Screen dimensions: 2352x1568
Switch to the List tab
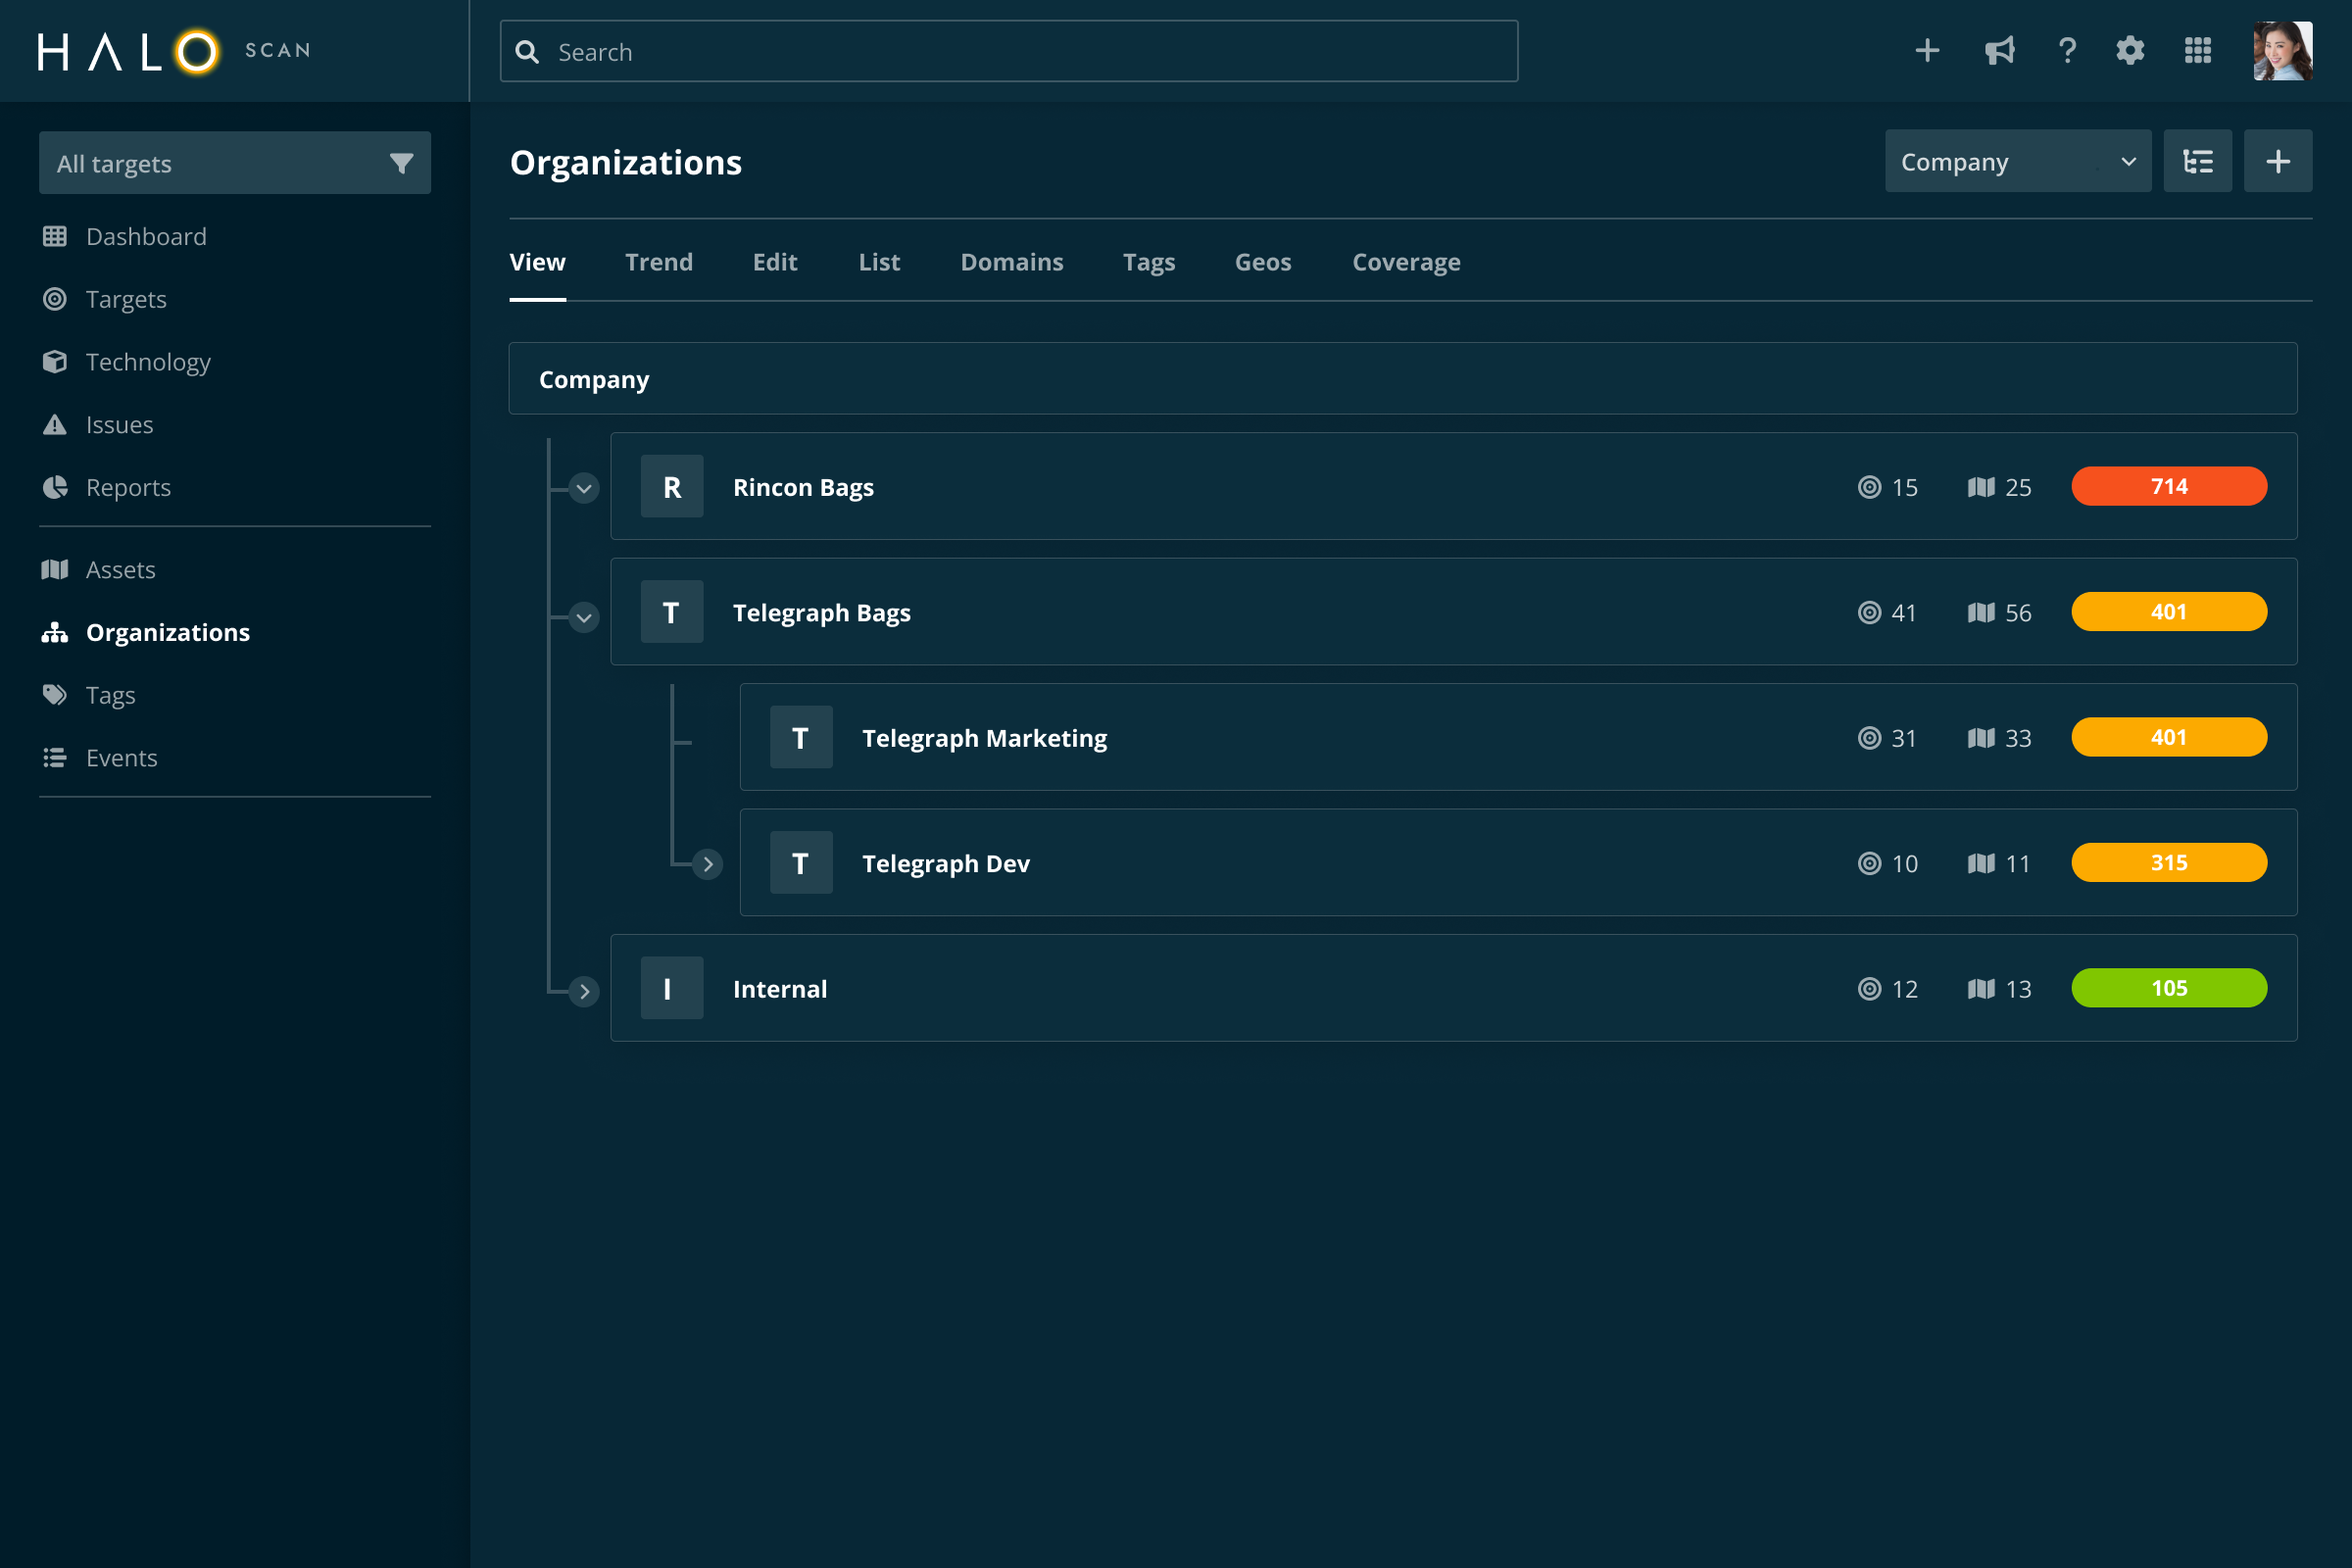click(x=879, y=262)
